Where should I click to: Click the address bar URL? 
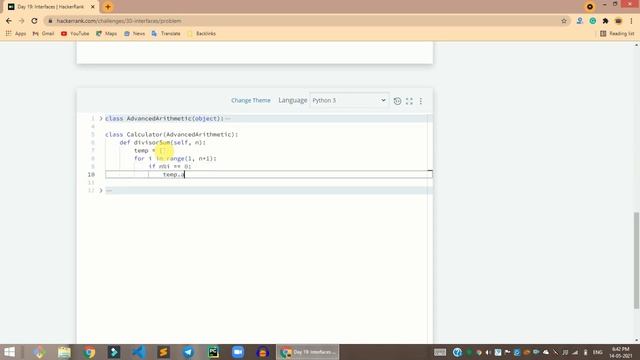click(x=119, y=21)
